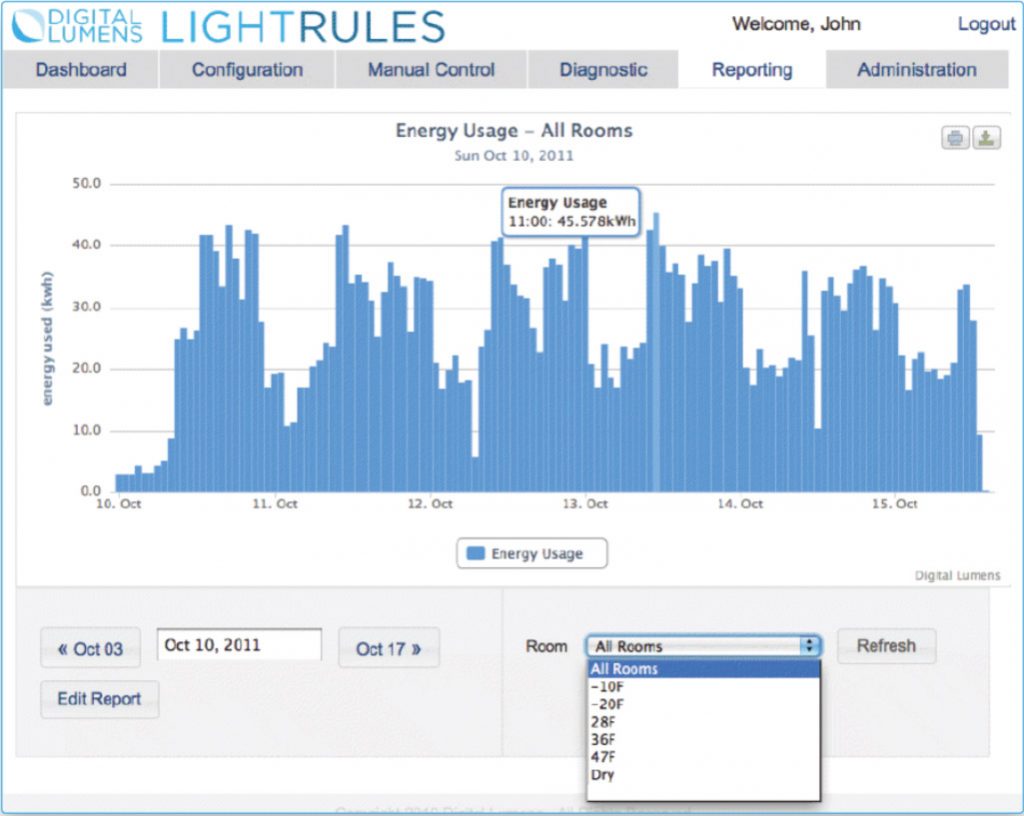Click the Digital Lumens logo
This screenshot has width=1024, height=816.
[x=78, y=27]
